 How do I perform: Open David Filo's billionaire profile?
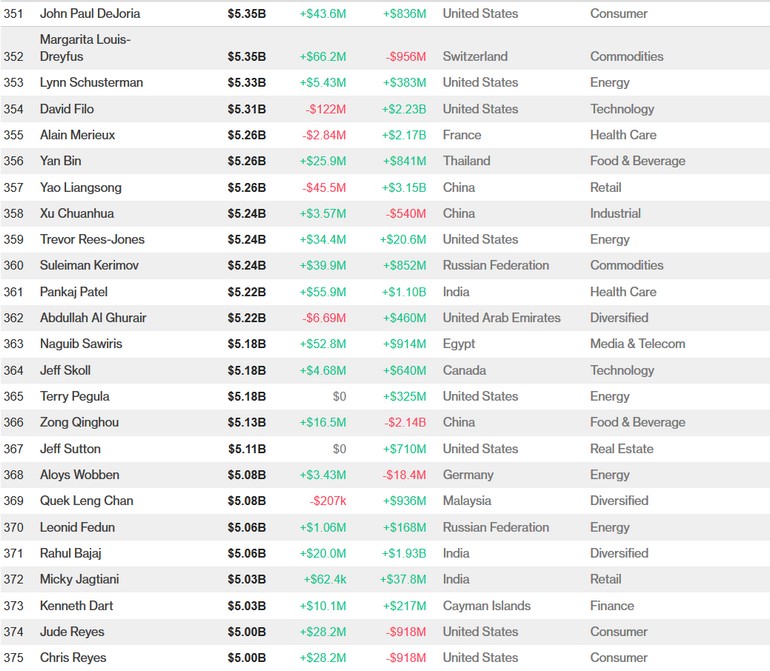[x=67, y=109]
